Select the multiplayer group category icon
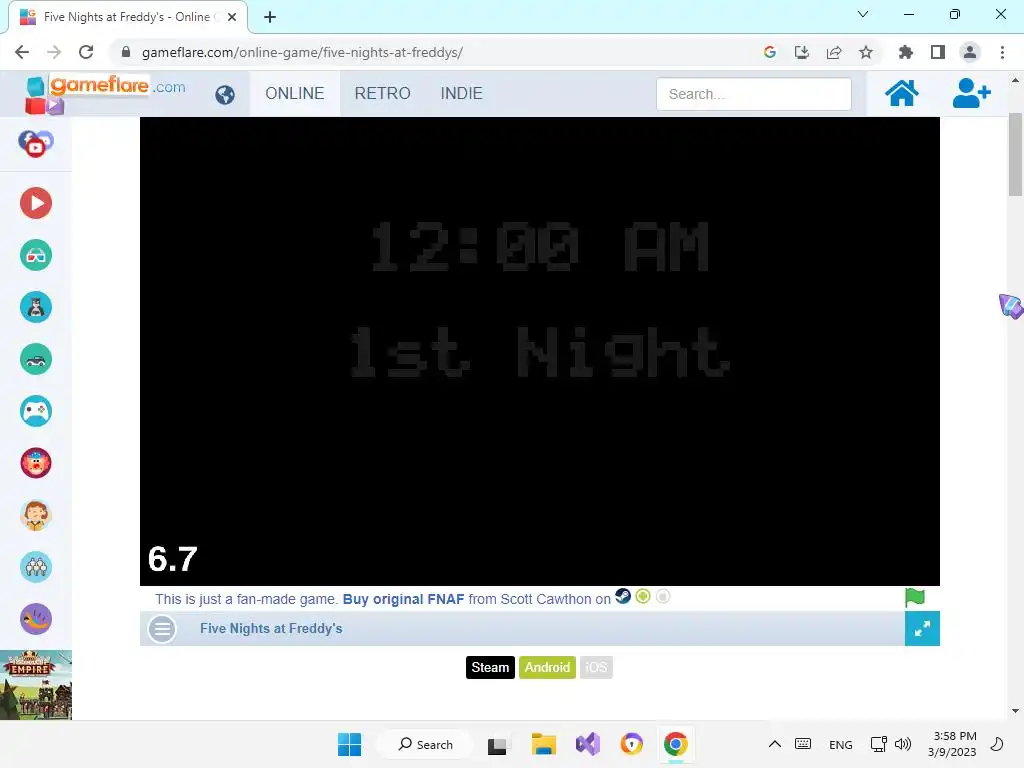Viewport: 1024px width, 768px height. [x=36, y=567]
